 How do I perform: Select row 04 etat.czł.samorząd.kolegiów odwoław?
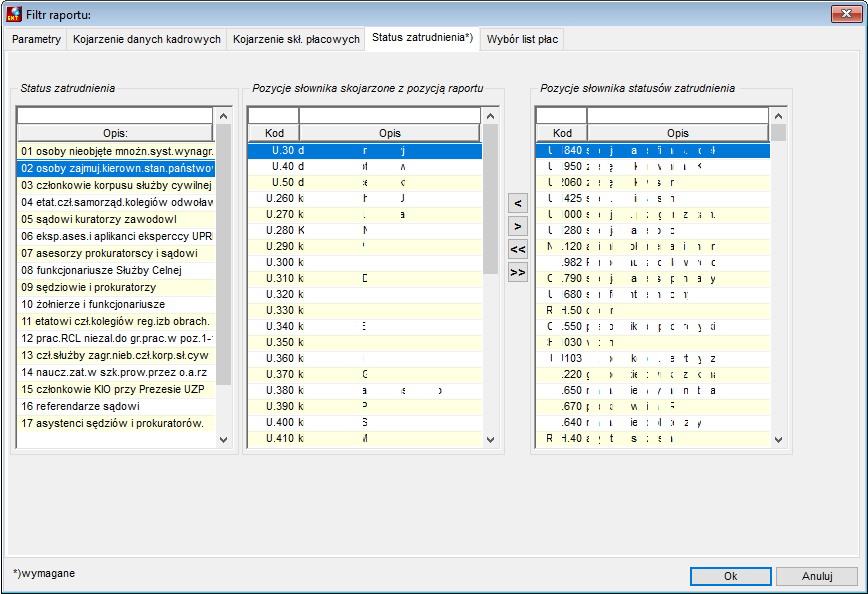(116, 202)
